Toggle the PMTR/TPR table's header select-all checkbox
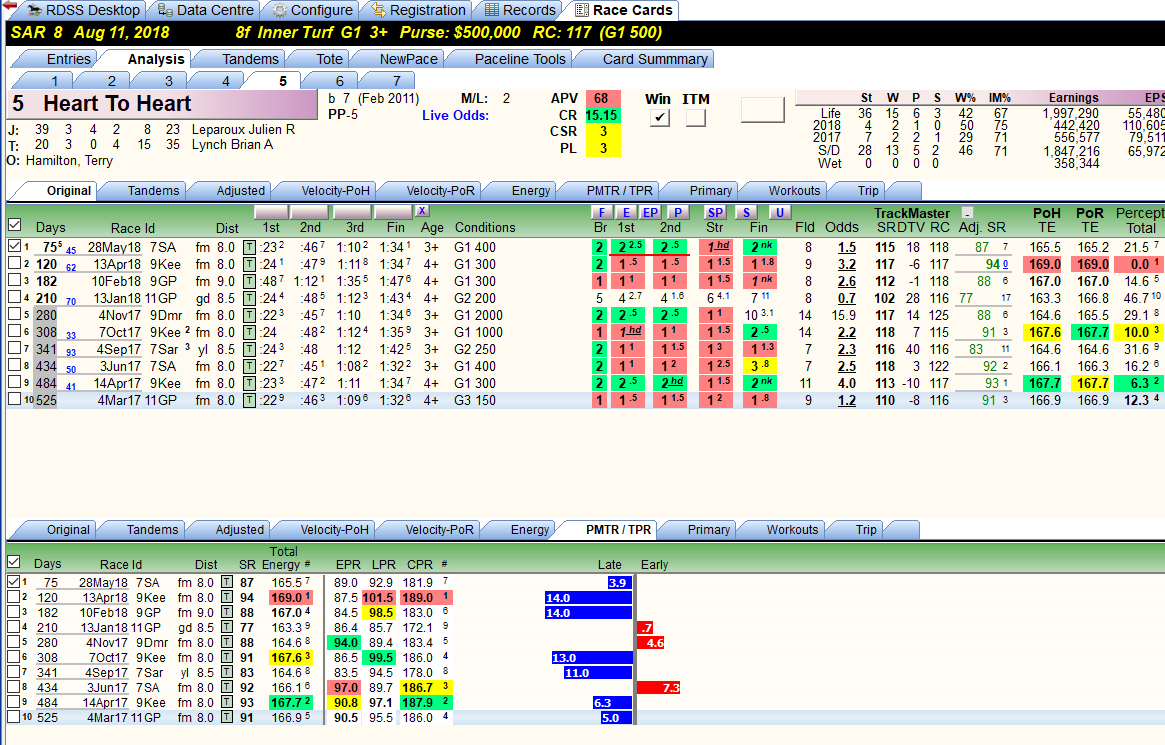Viewport: 1165px width, 745px height. tap(13, 562)
